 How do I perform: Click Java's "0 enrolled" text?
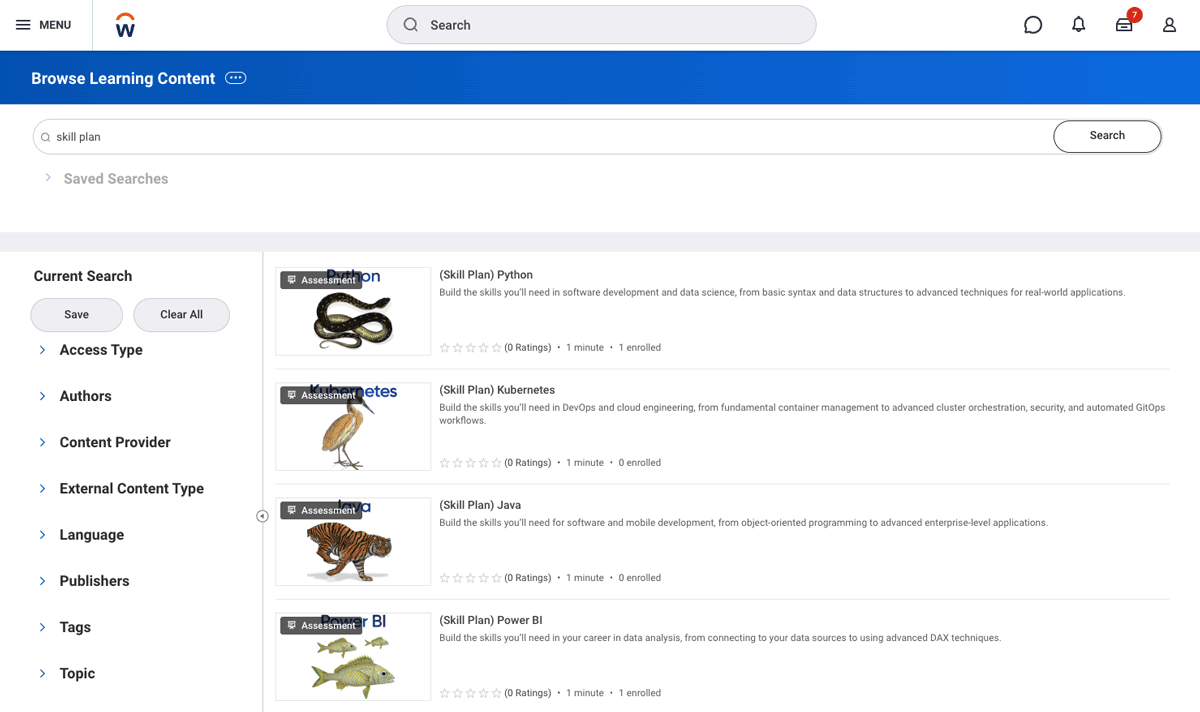click(640, 578)
